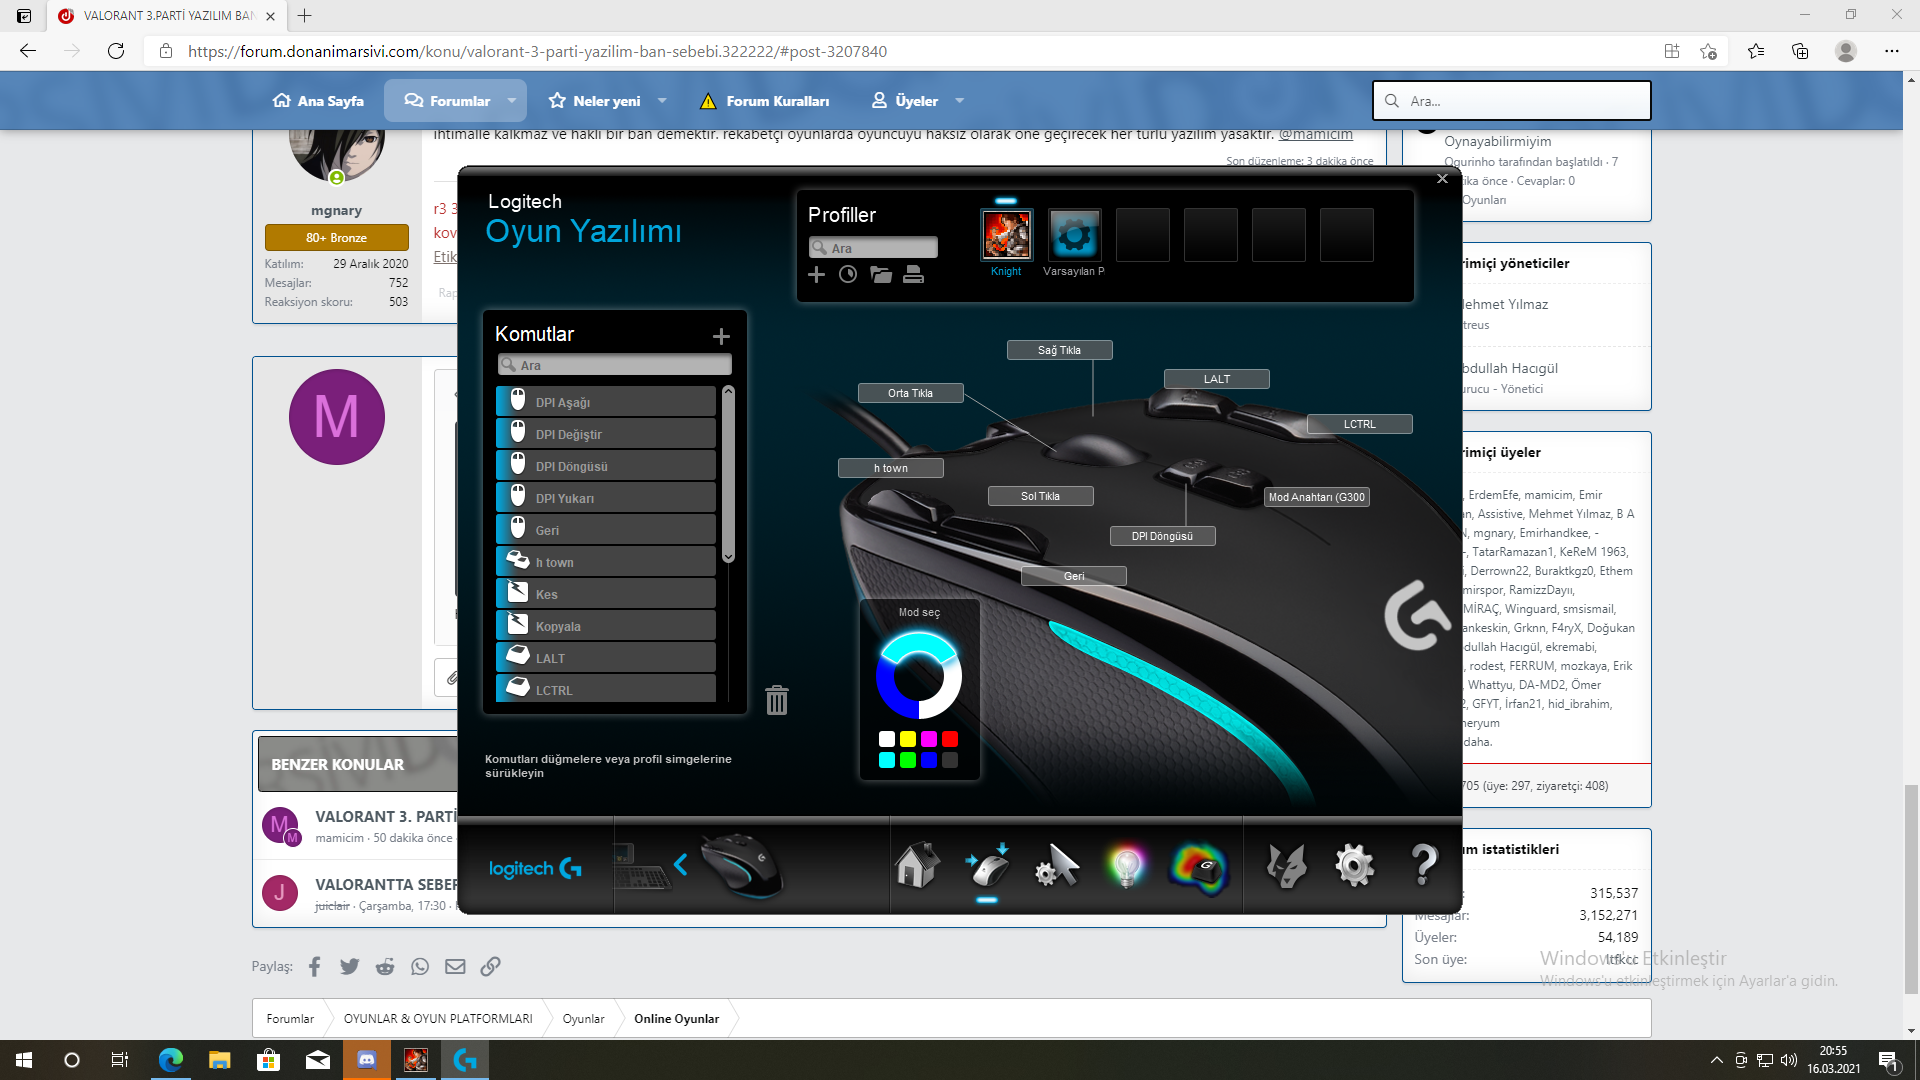Screen dimensions: 1920x1080
Task: Select the DPI Değiştir command
Action: [606, 434]
